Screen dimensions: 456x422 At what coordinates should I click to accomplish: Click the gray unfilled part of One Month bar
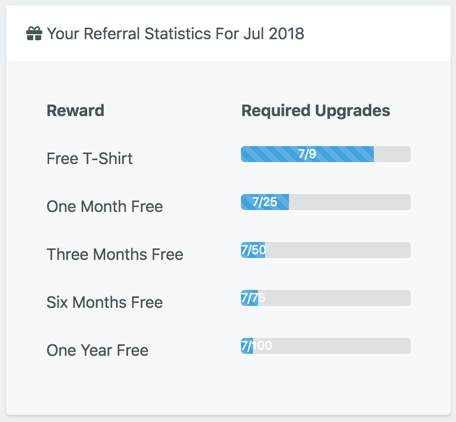coord(350,202)
